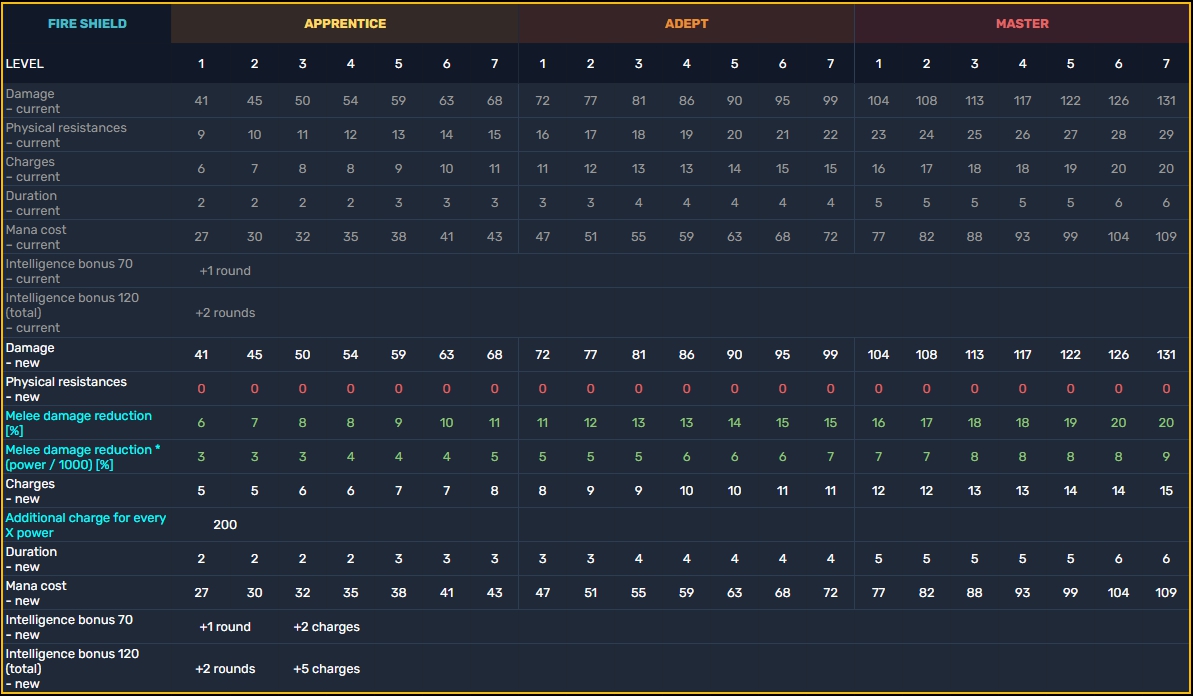Click the 'Melee damage reduction [%]' row label
This screenshot has width=1193, height=696.
click(x=78, y=423)
